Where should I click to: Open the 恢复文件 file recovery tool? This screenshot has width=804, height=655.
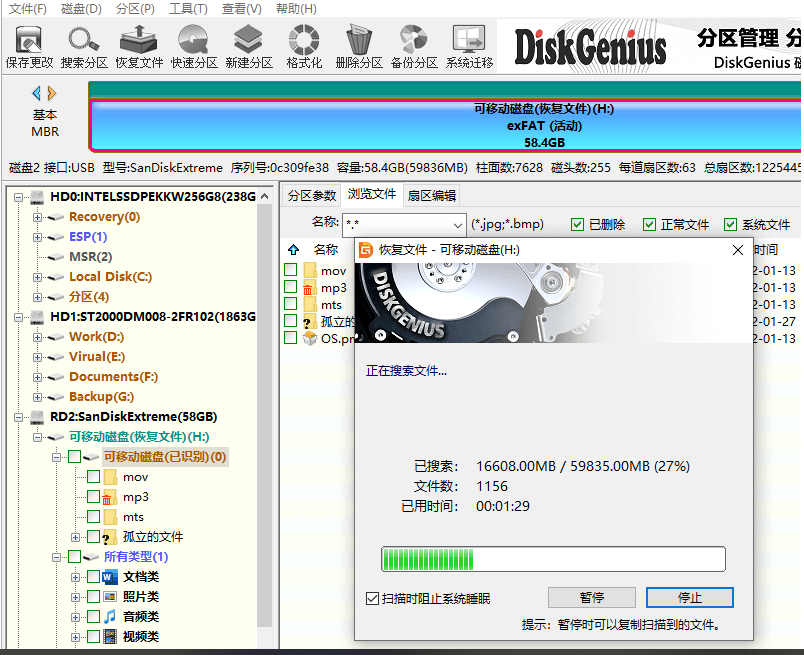tap(139, 47)
